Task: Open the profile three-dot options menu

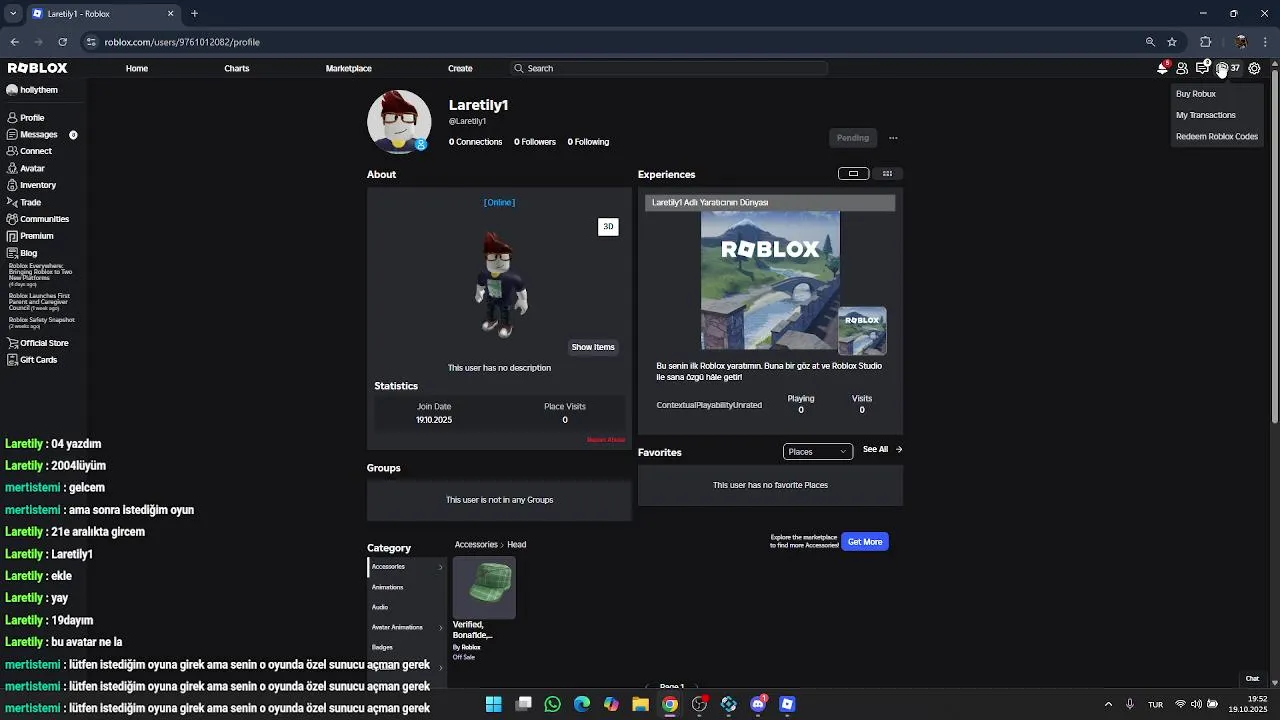Action: [893, 138]
